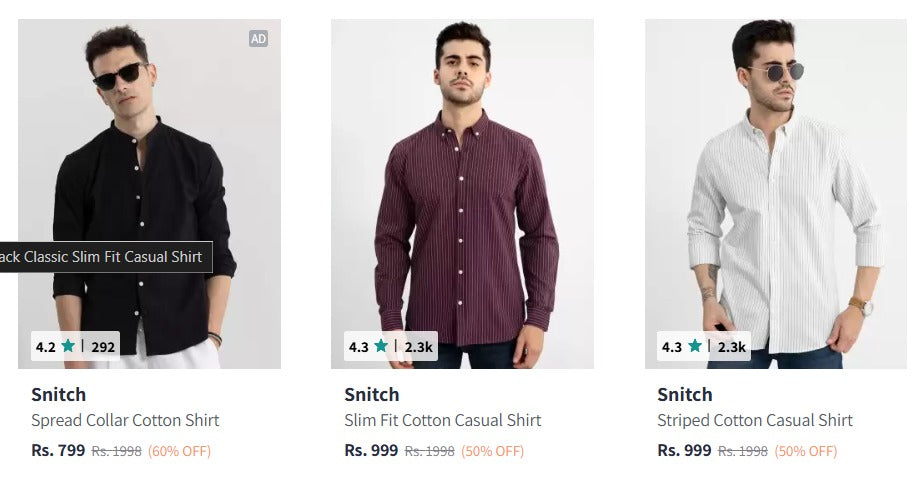Click 50% OFF under Striped Cotton Casual Shirt

(806, 451)
